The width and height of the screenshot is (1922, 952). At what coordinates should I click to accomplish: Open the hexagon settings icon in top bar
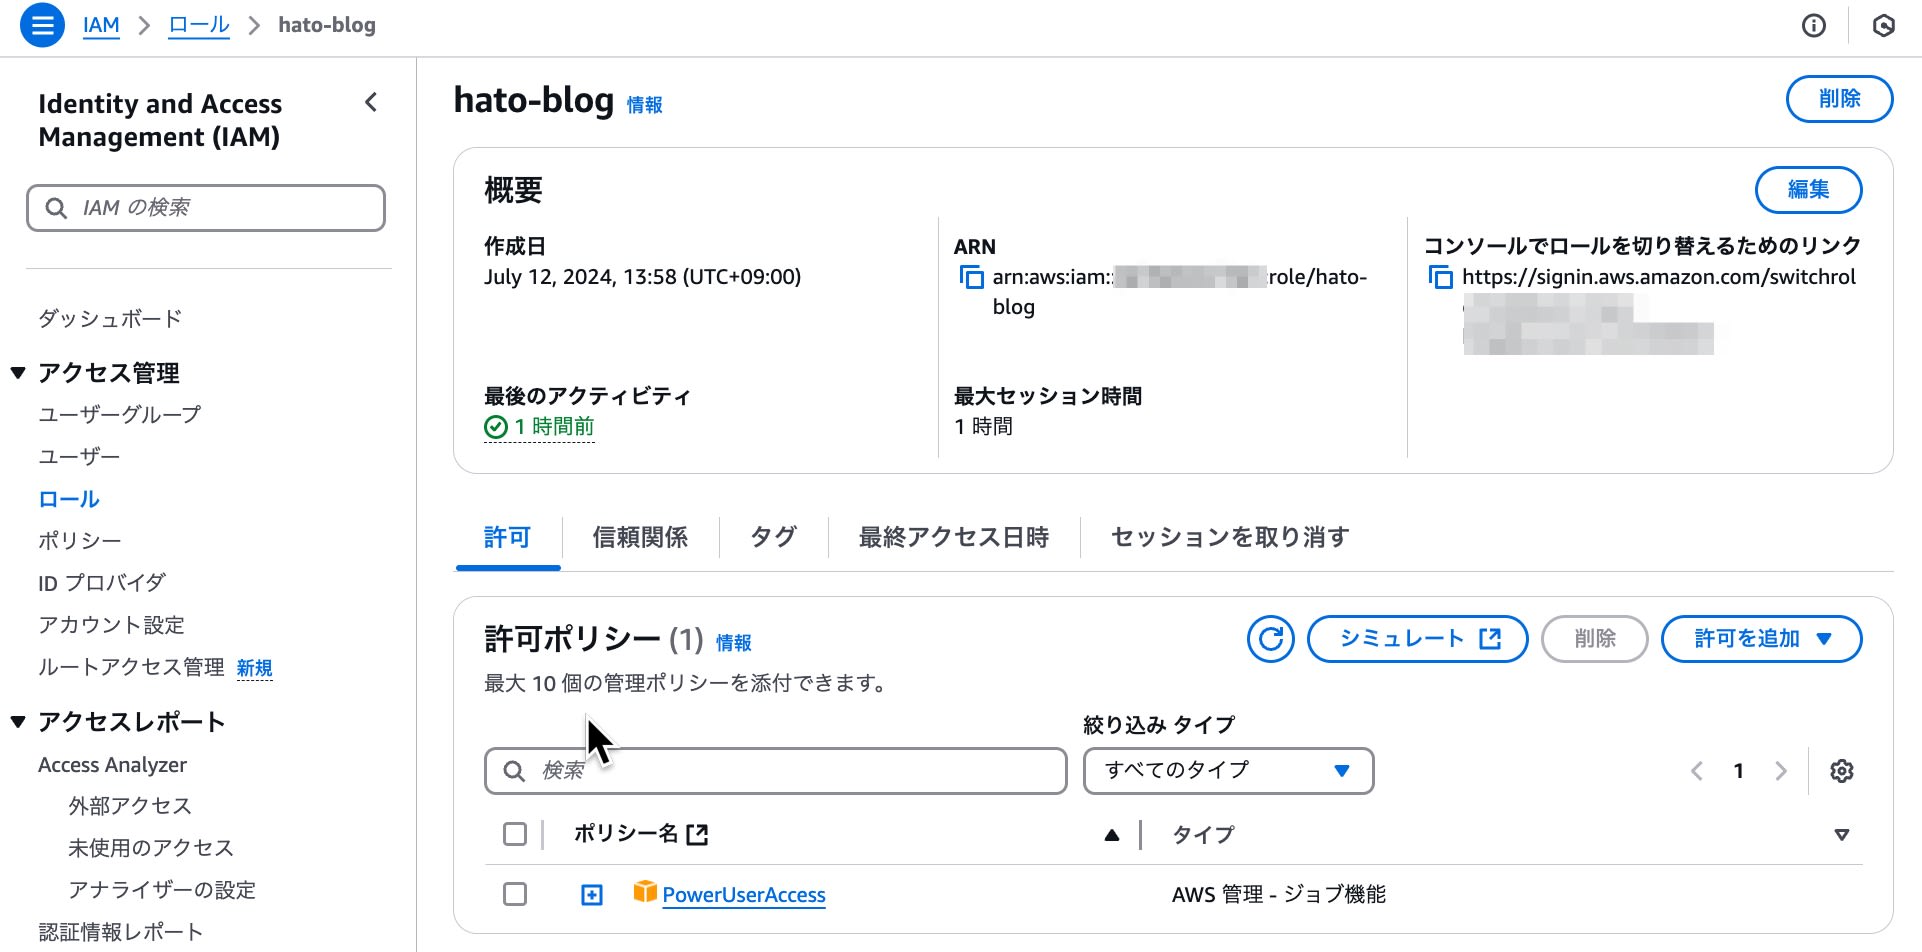1883,26
